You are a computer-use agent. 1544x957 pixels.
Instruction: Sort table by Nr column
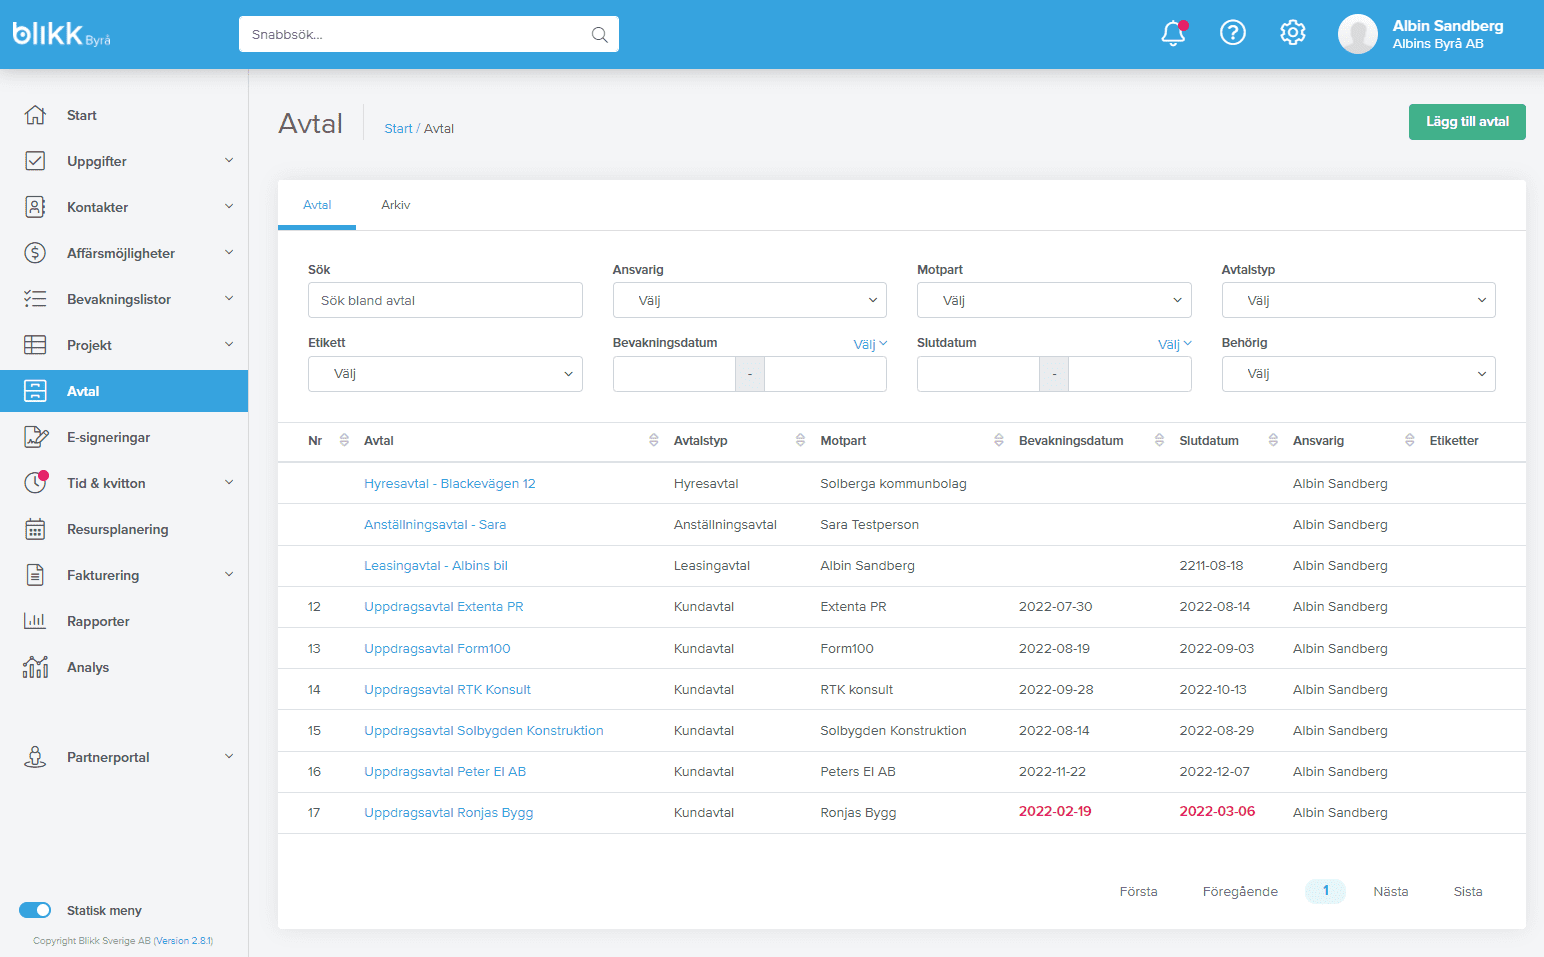point(344,441)
